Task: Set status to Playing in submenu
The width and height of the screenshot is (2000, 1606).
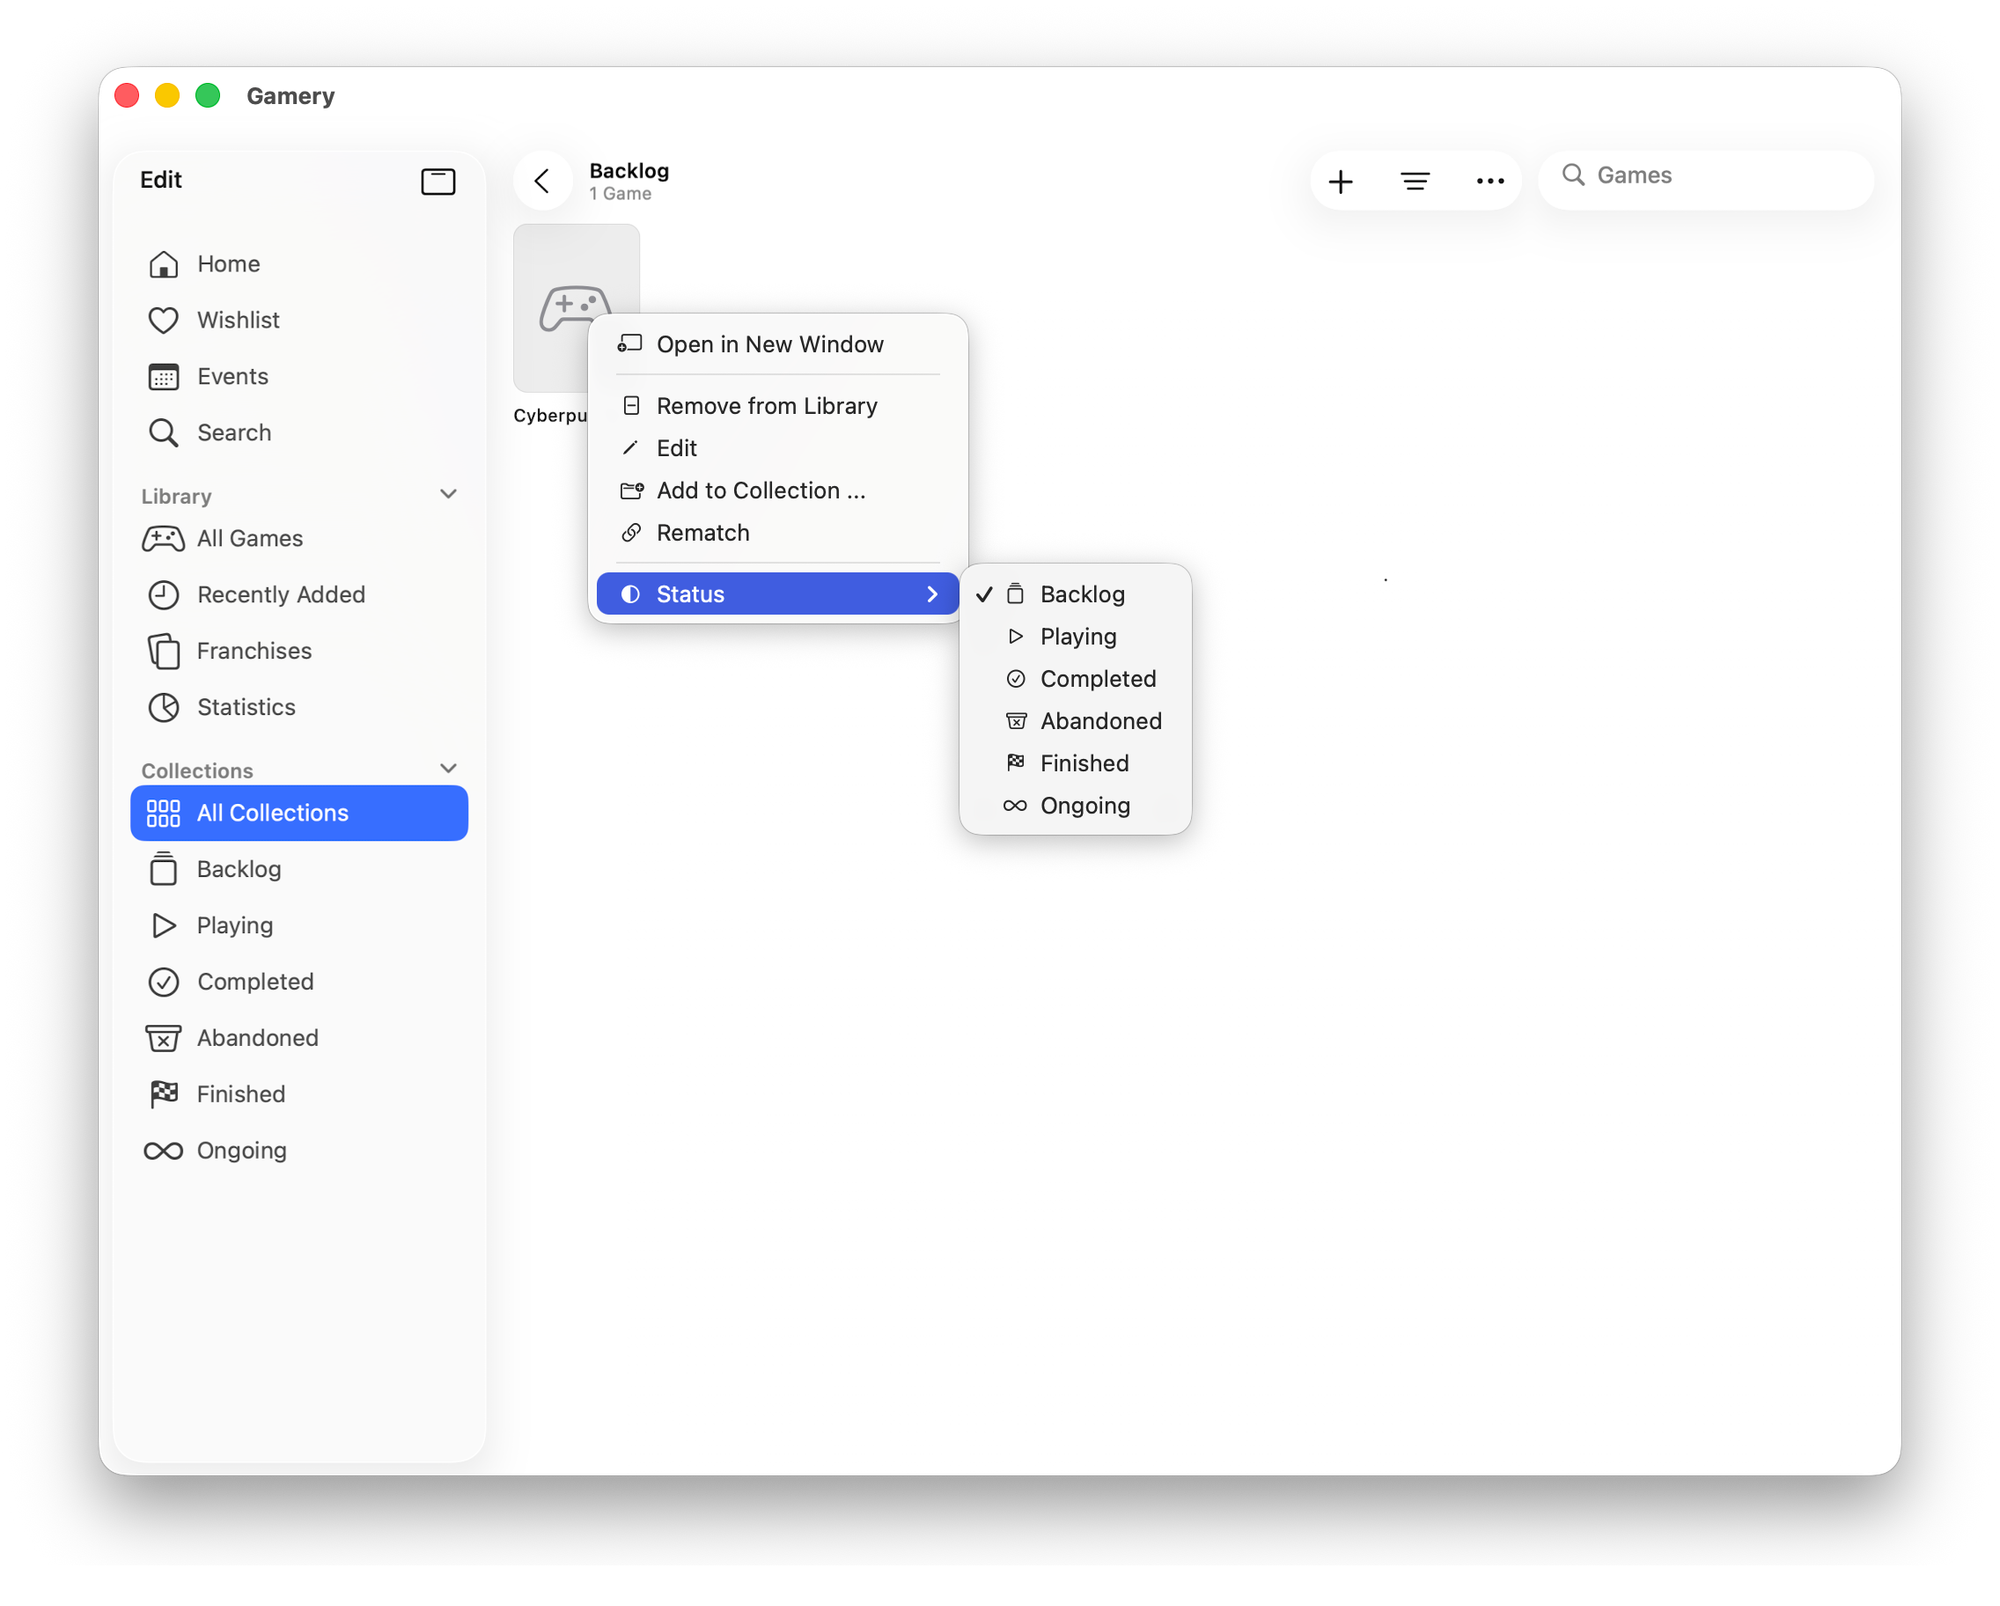Action: click(1077, 636)
